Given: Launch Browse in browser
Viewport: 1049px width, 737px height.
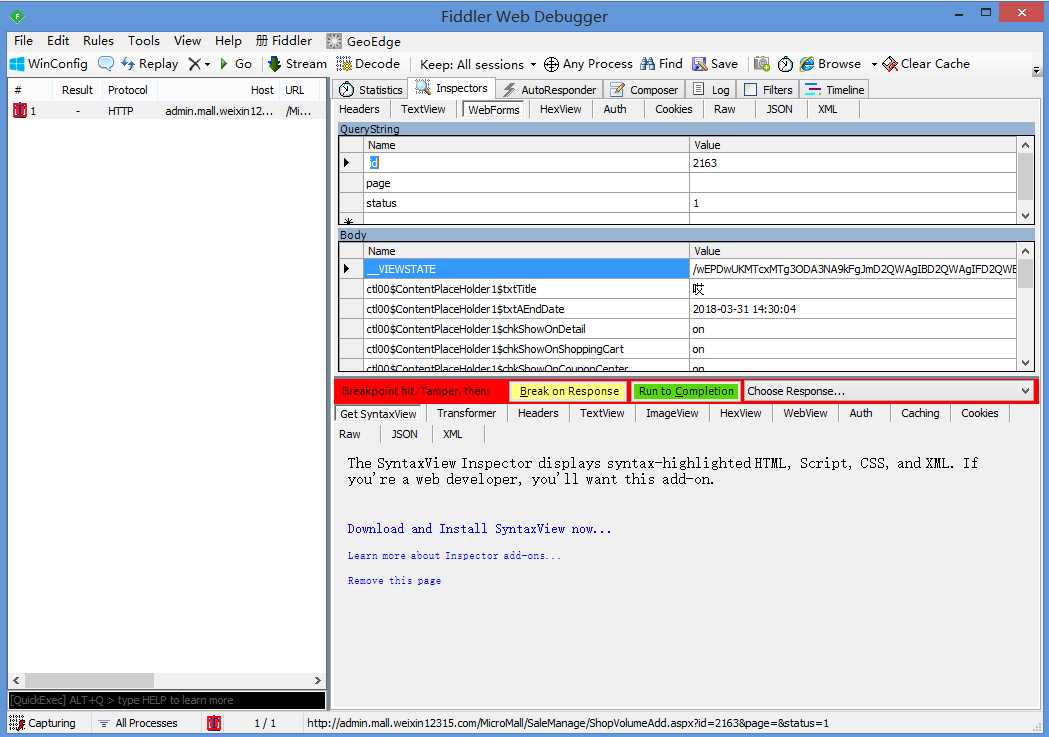Looking at the screenshot, I should 830,64.
